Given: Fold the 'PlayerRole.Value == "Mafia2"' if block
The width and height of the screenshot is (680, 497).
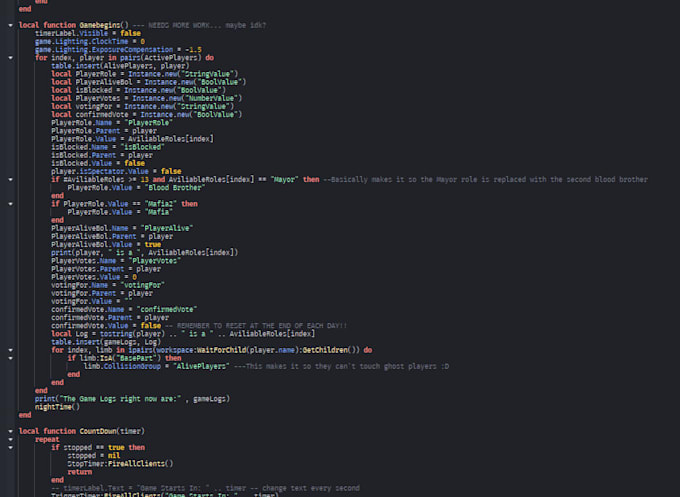Looking at the screenshot, I should tap(10, 204).
